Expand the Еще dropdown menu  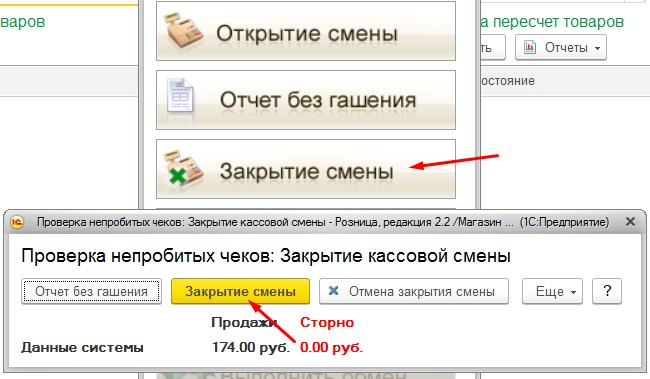552,291
